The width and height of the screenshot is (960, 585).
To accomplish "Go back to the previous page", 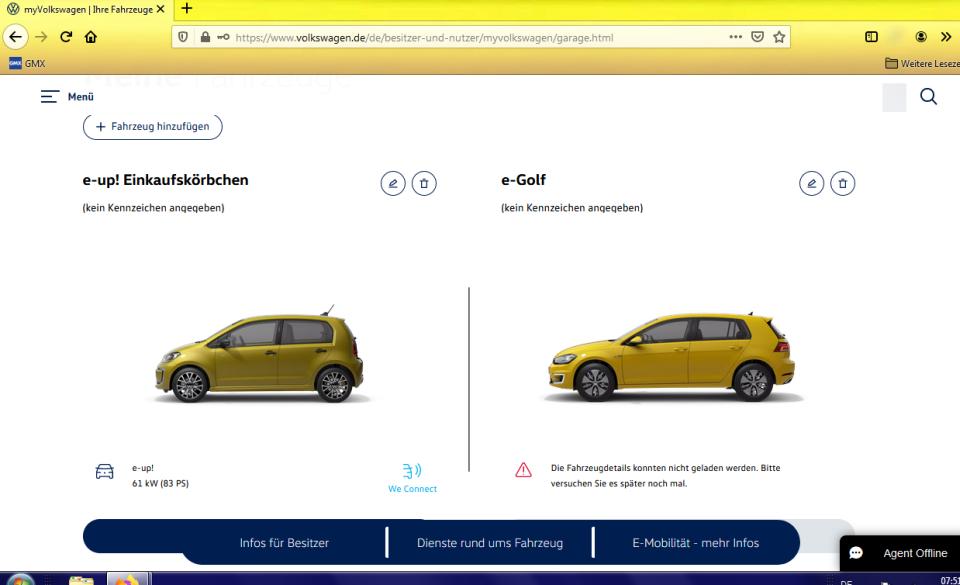I will click(x=15, y=37).
